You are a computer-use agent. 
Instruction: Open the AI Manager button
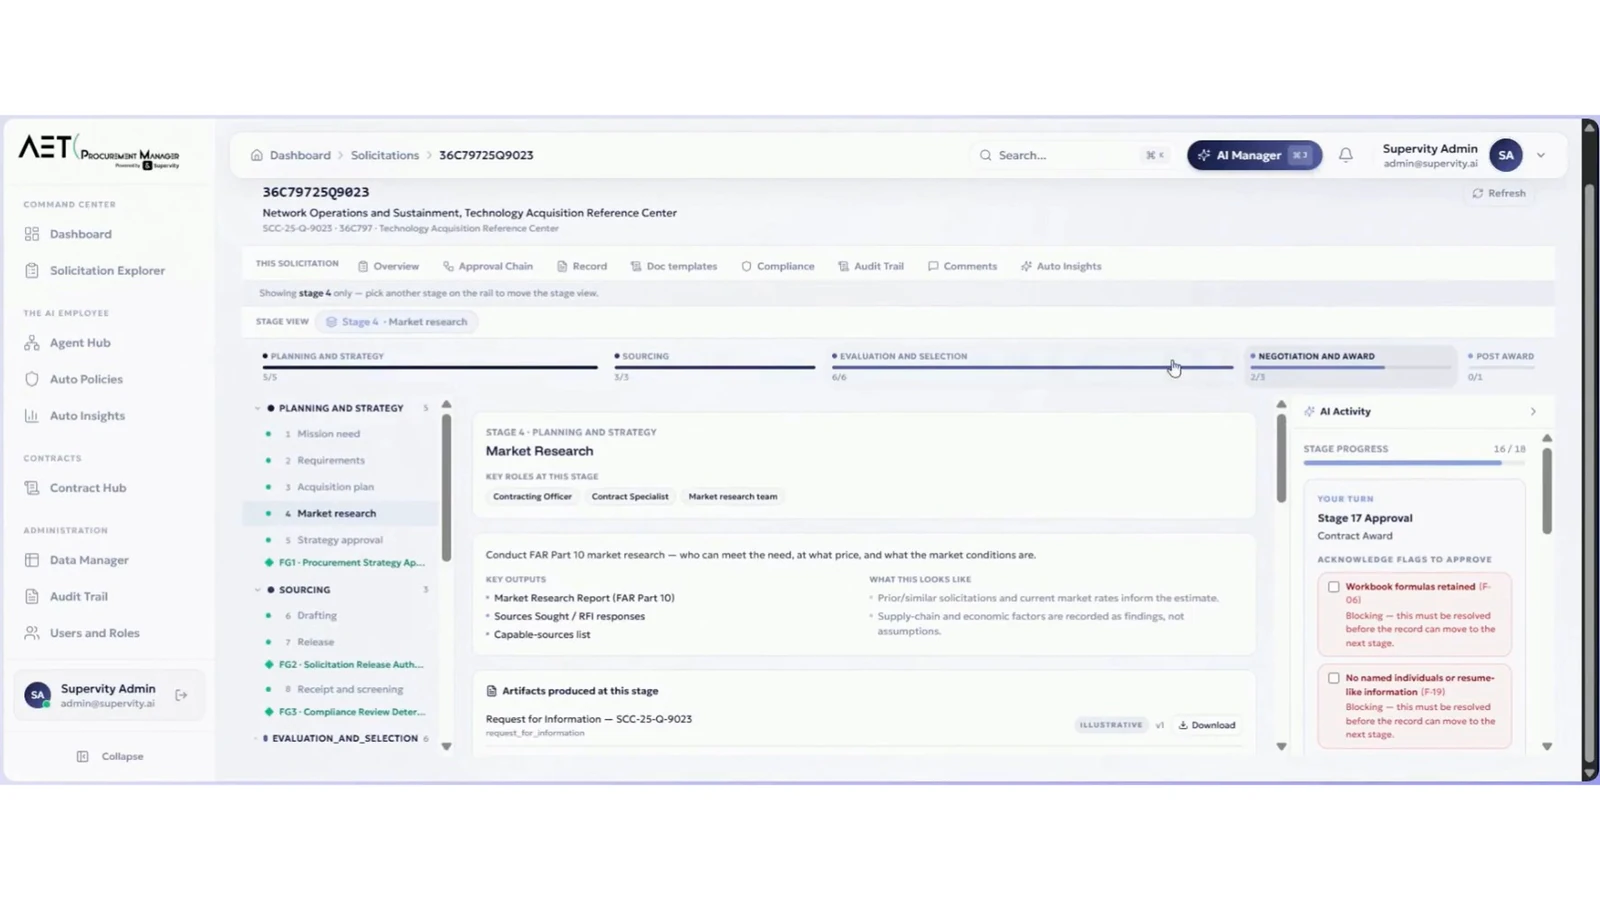coord(1254,155)
